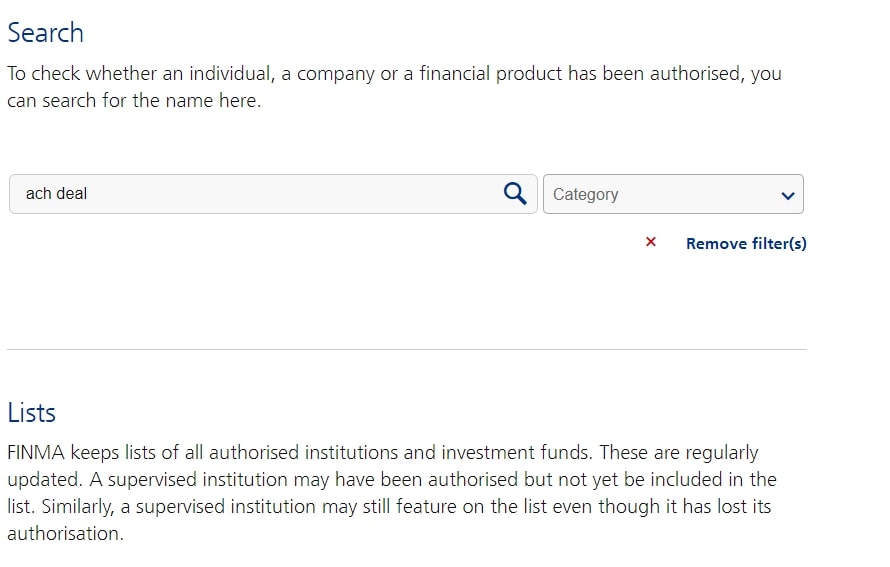Open the Category dropdown
This screenshot has width=890, height=567.
(x=673, y=194)
